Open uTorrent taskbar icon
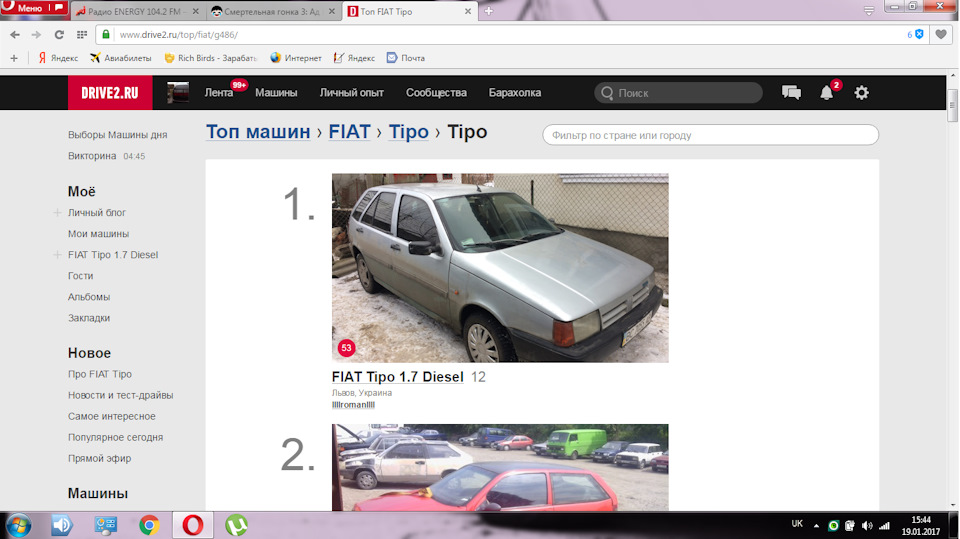This screenshot has height=539, width=960. click(x=236, y=526)
